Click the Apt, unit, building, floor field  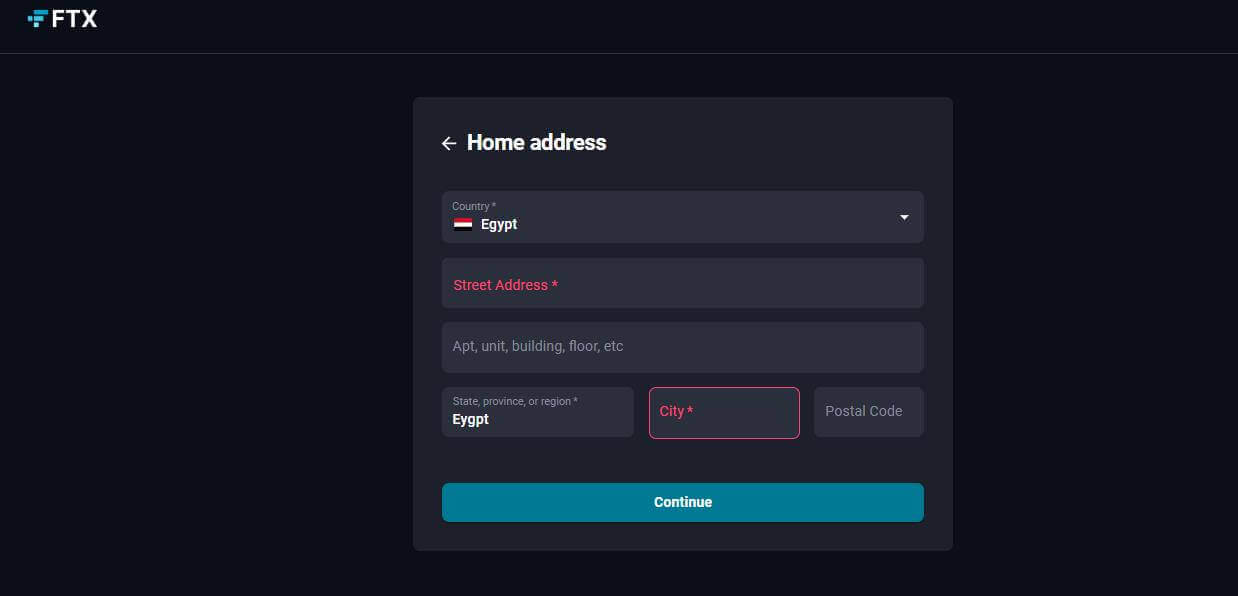tap(683, 347)
